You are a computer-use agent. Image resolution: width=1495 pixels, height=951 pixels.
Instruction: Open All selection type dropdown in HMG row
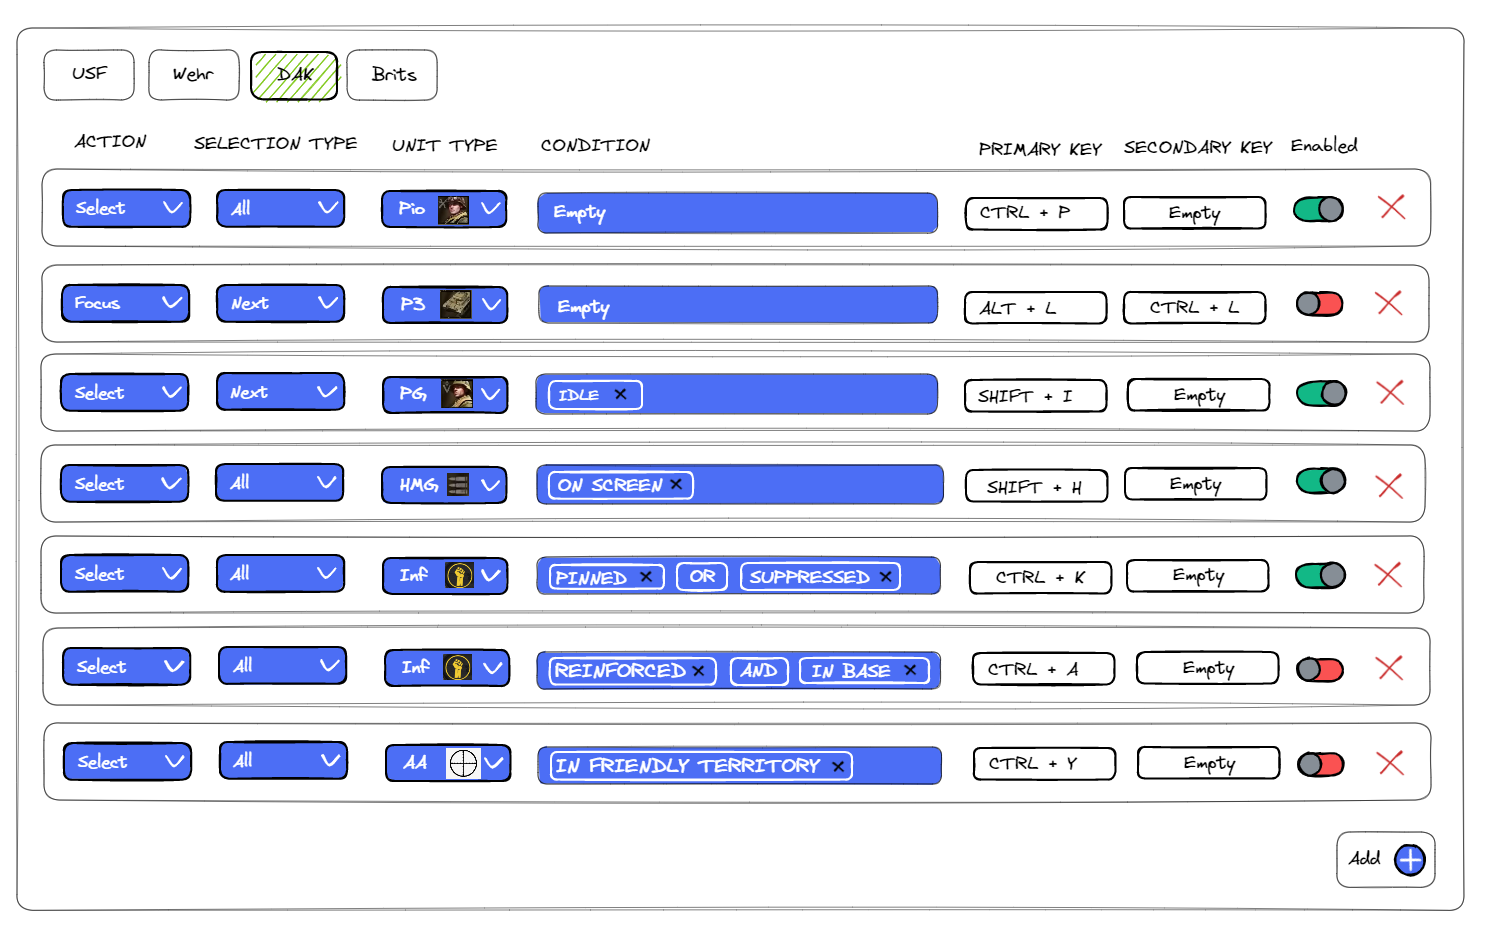click(x=280, y=482)
